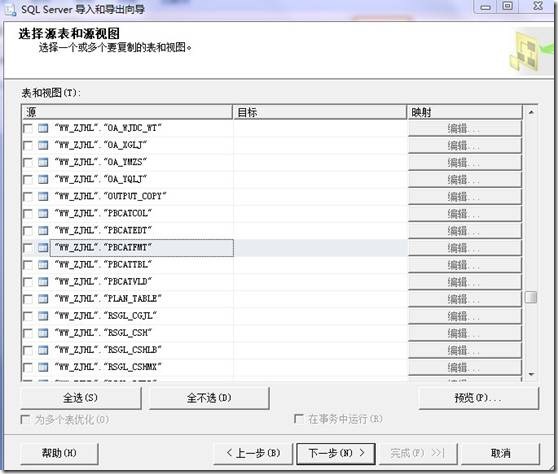
Task: Click table icon for OA_YQLJ row
Action: click(x=43, y=179)
